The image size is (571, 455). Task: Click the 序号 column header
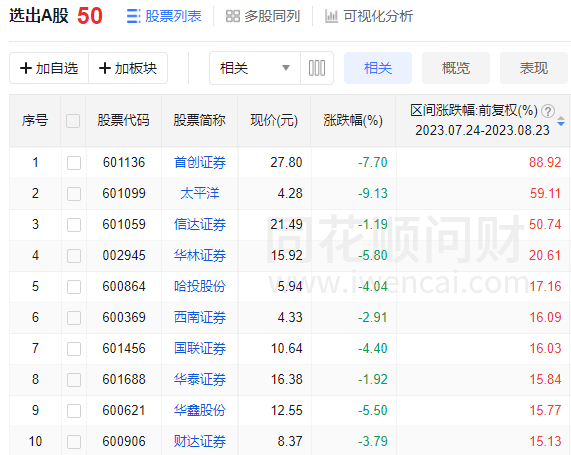[35, 120]
